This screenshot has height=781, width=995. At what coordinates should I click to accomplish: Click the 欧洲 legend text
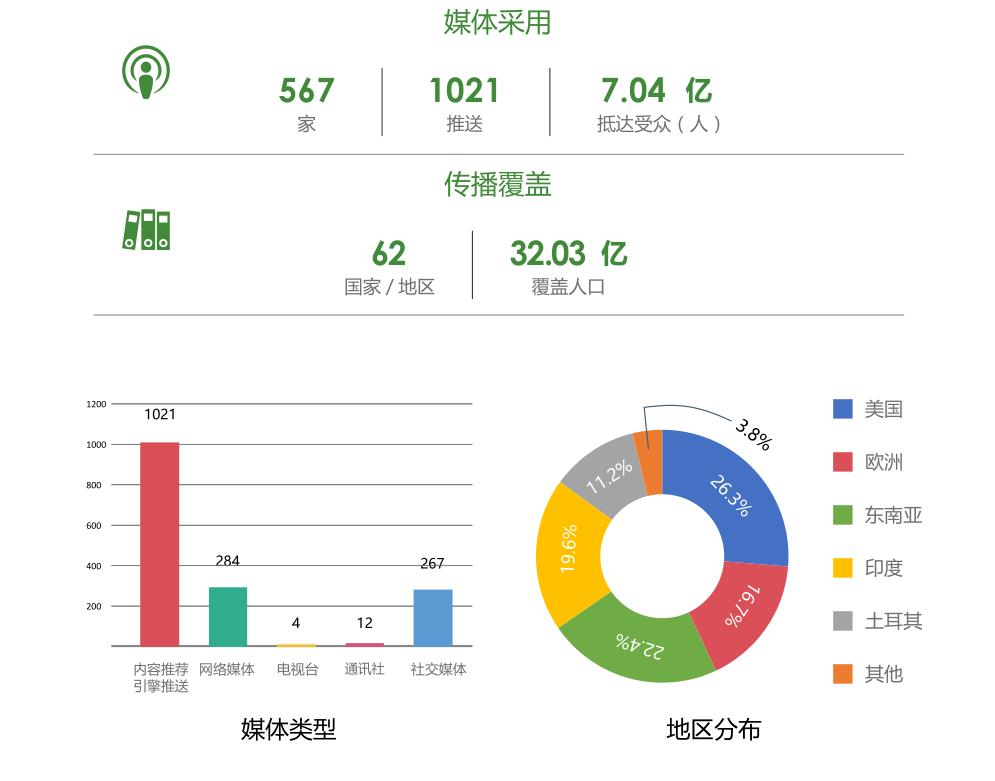pyautogui.click(x=883, y=462)
